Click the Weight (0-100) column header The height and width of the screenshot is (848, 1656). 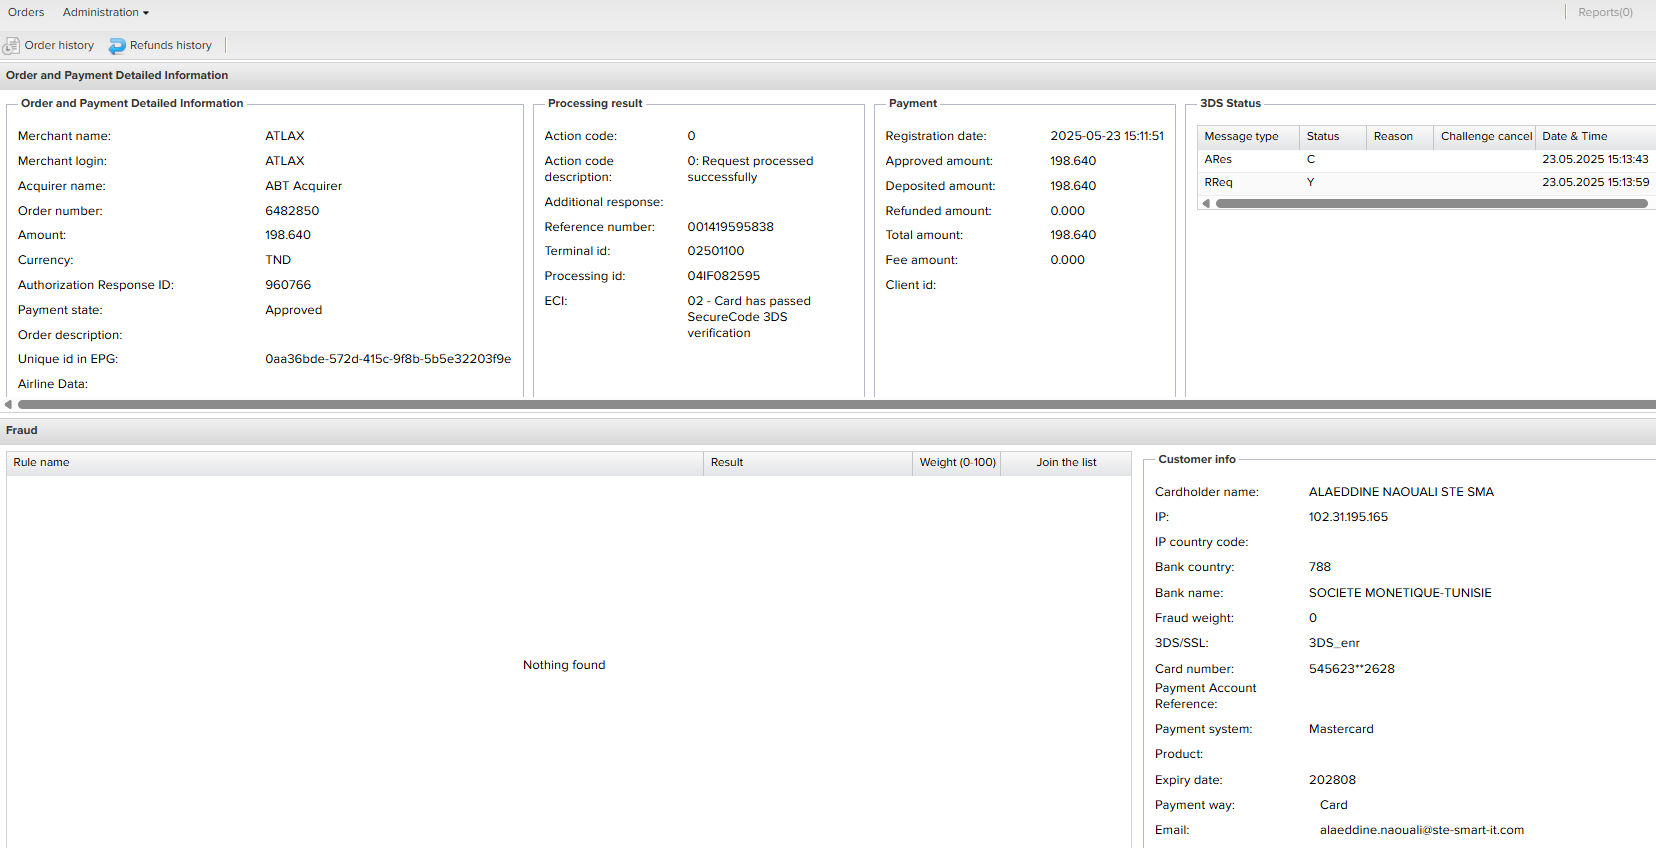[x=957, y=463]
